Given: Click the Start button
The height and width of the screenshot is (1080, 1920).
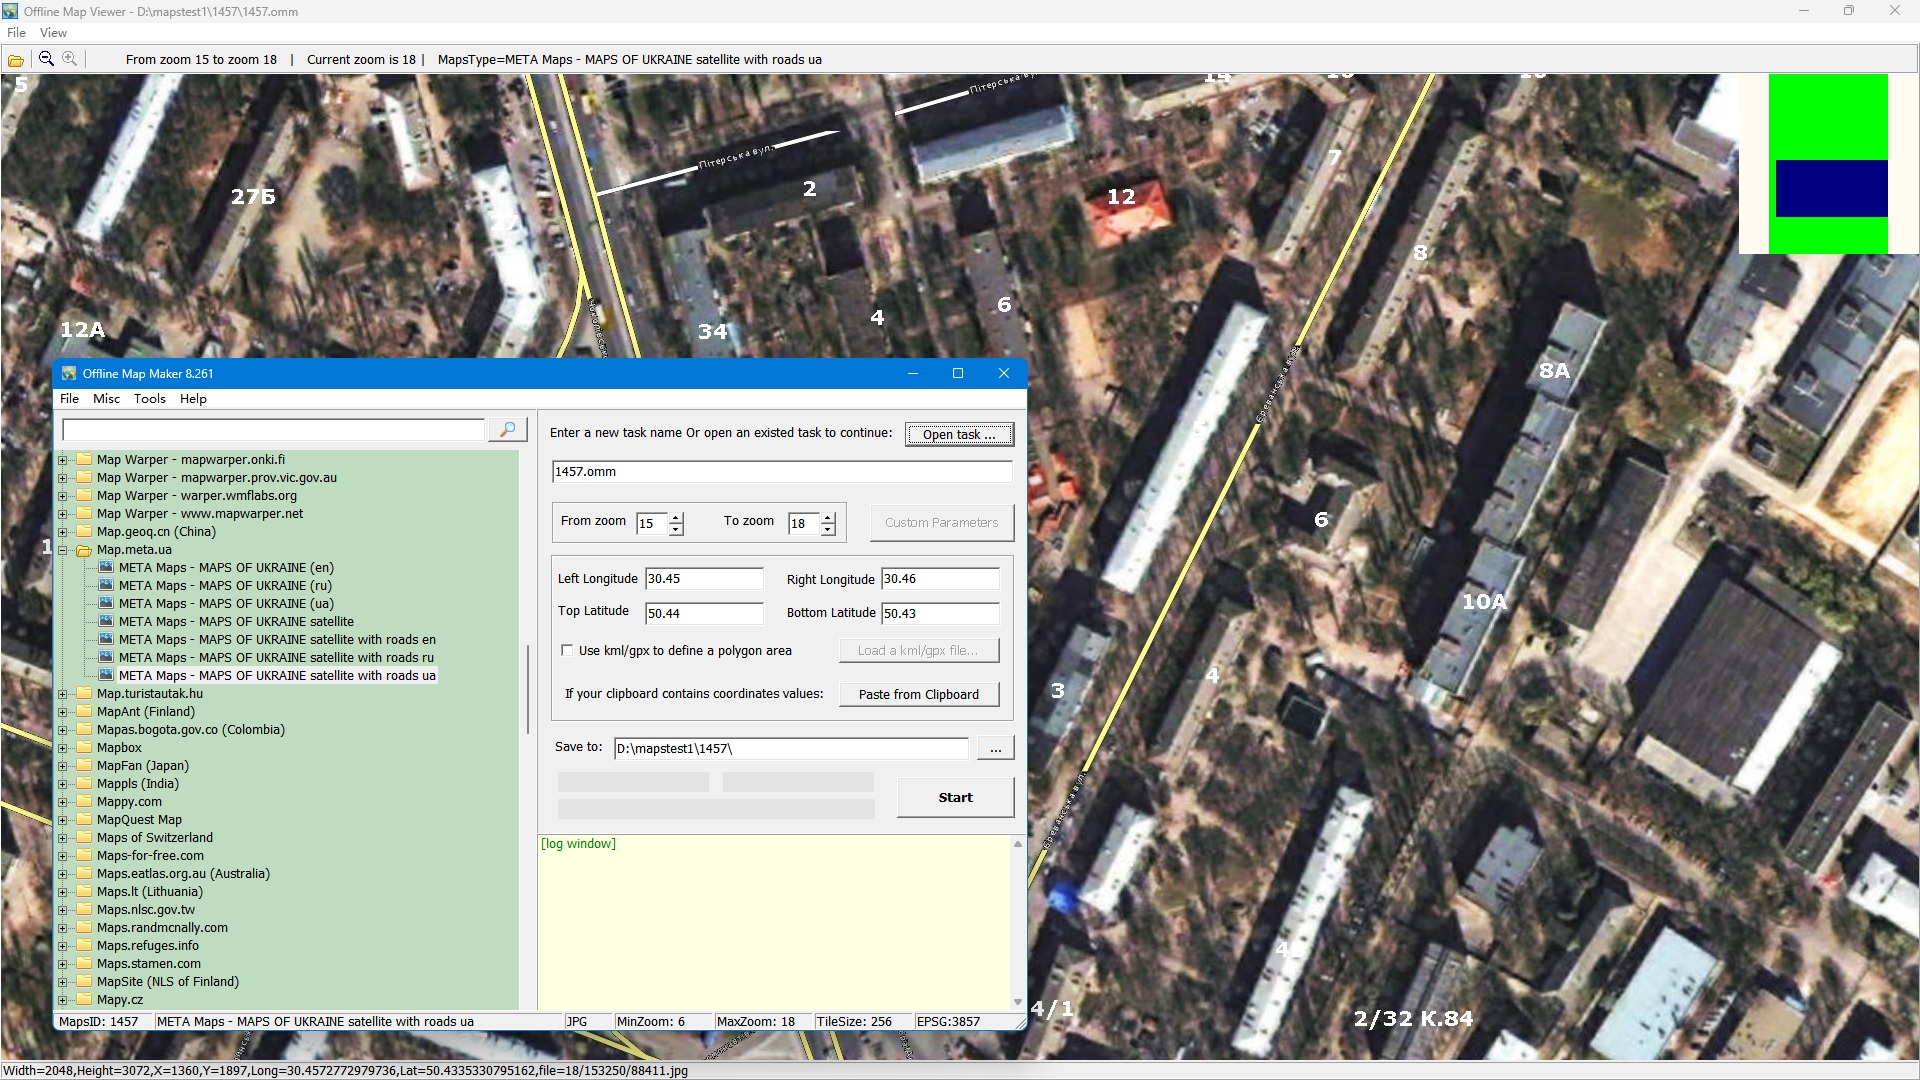Looking at the screenshot, I should (x=955, y=798).
